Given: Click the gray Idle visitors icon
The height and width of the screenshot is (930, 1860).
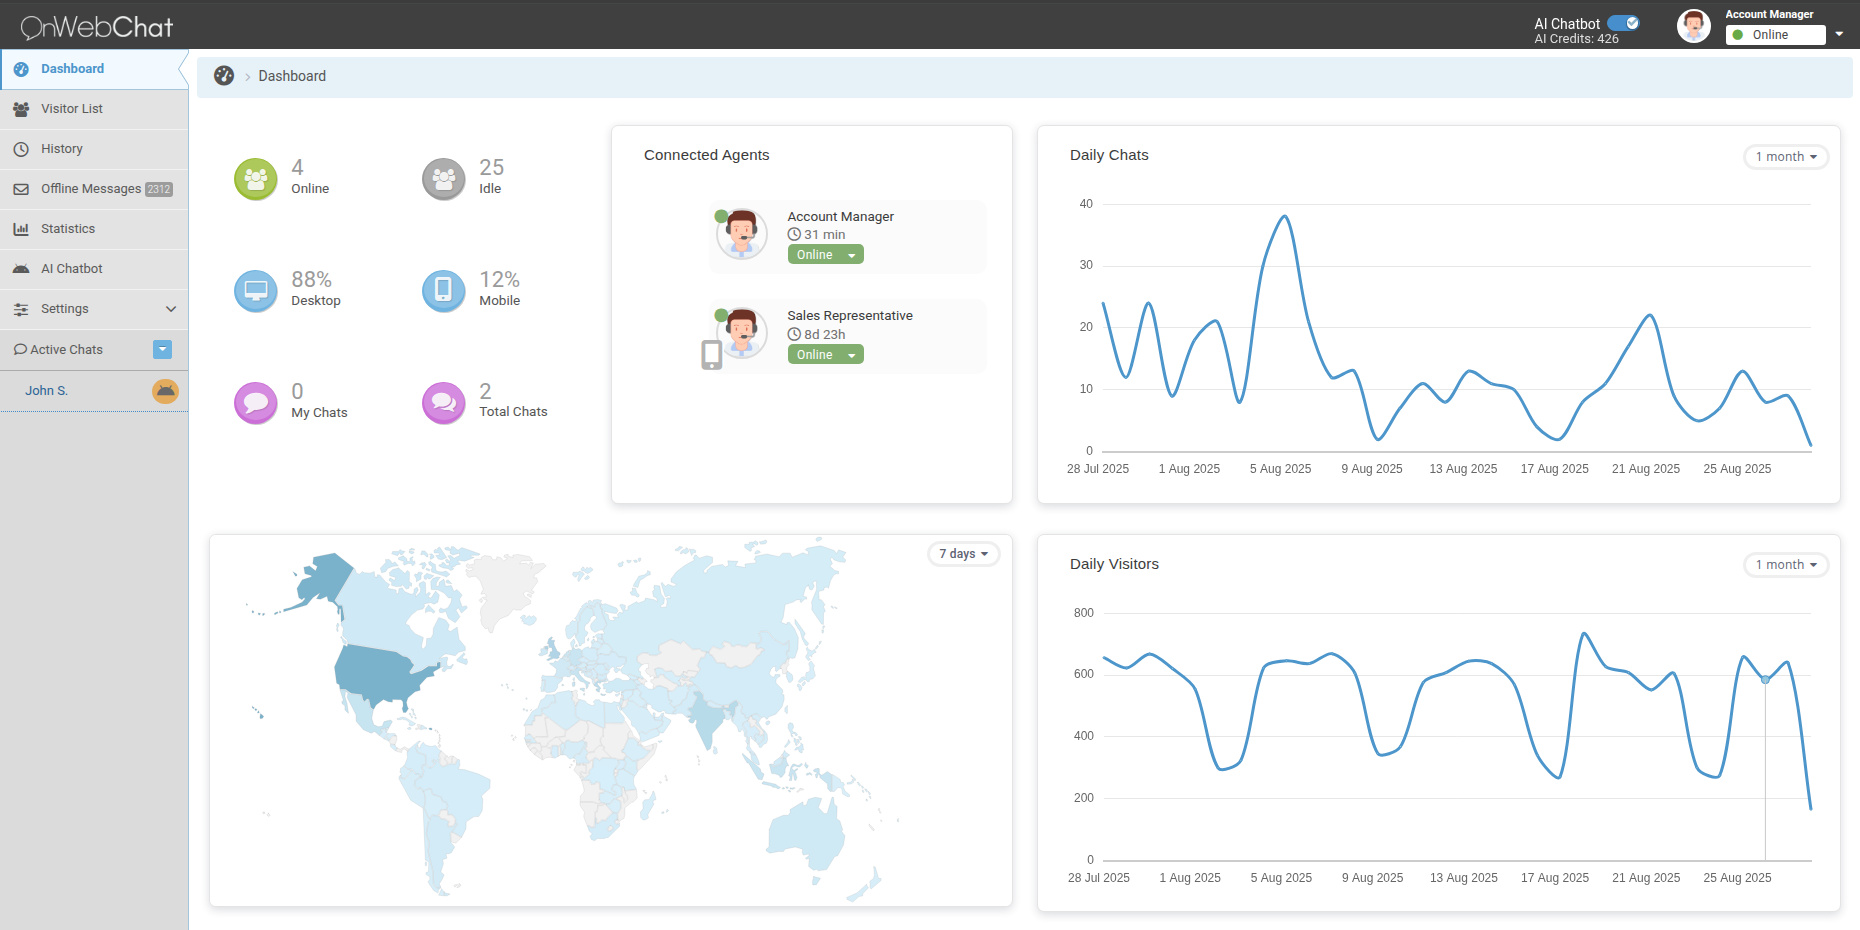Looking at the screenshot, I should click(443, 179).
